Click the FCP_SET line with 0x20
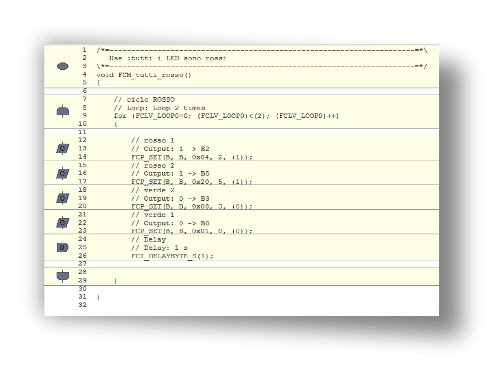Viewport: 504px width, 379px height. click(x=192, y=181)
